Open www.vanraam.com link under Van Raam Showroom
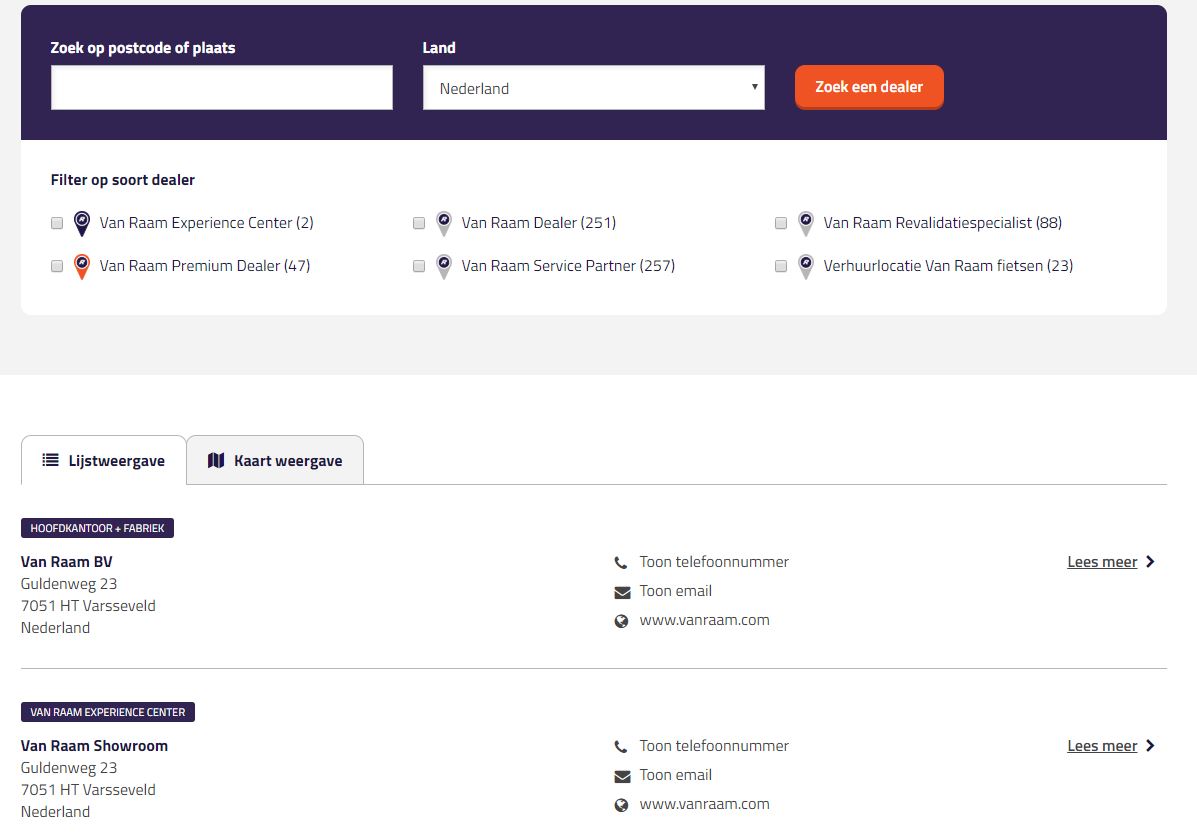Viewport: 1197px width, 839px height. coord(705,804)
